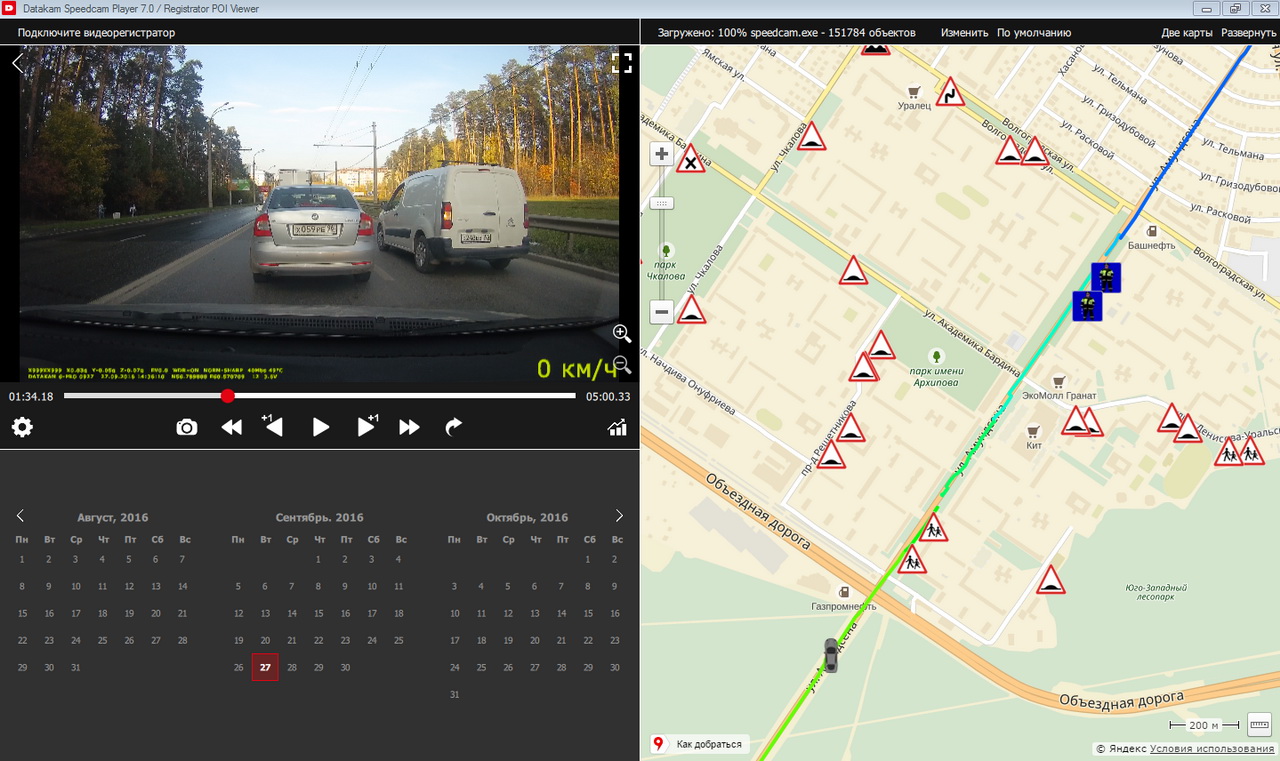Click the Как добраться button

point(698,744)
